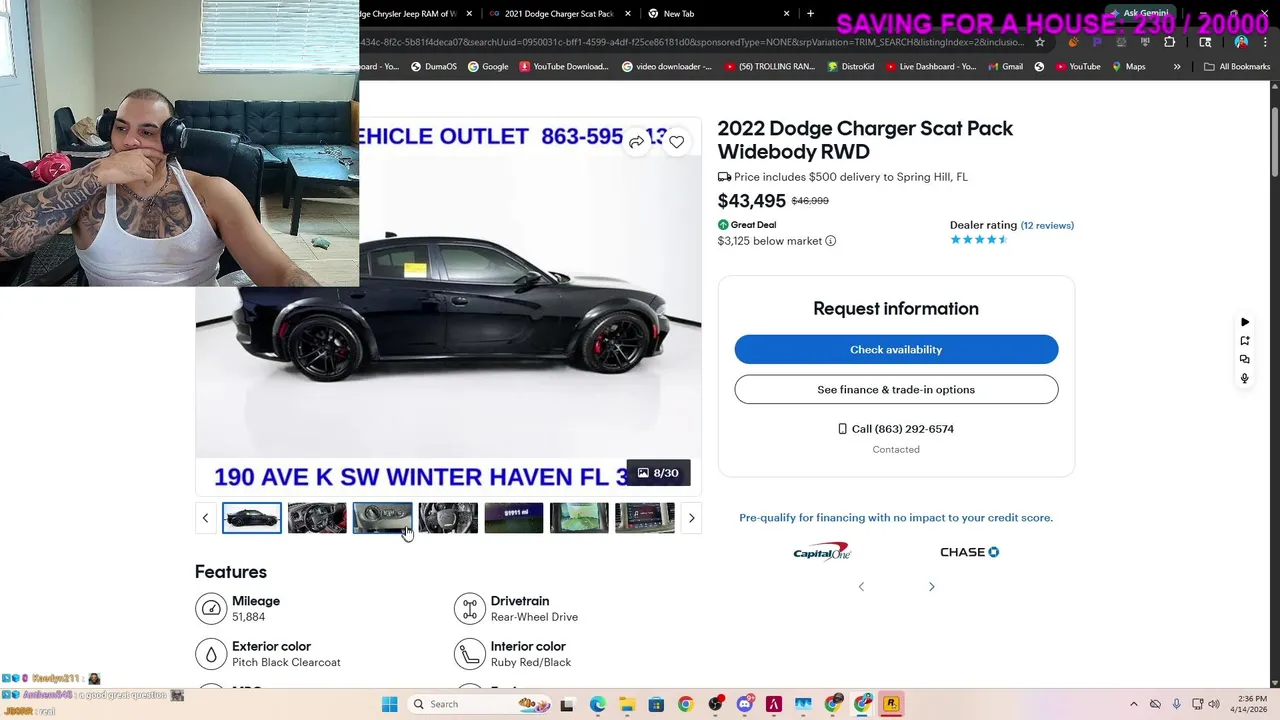Open the Maps bookmark

pyautogui.click(x=1128, y=67)
